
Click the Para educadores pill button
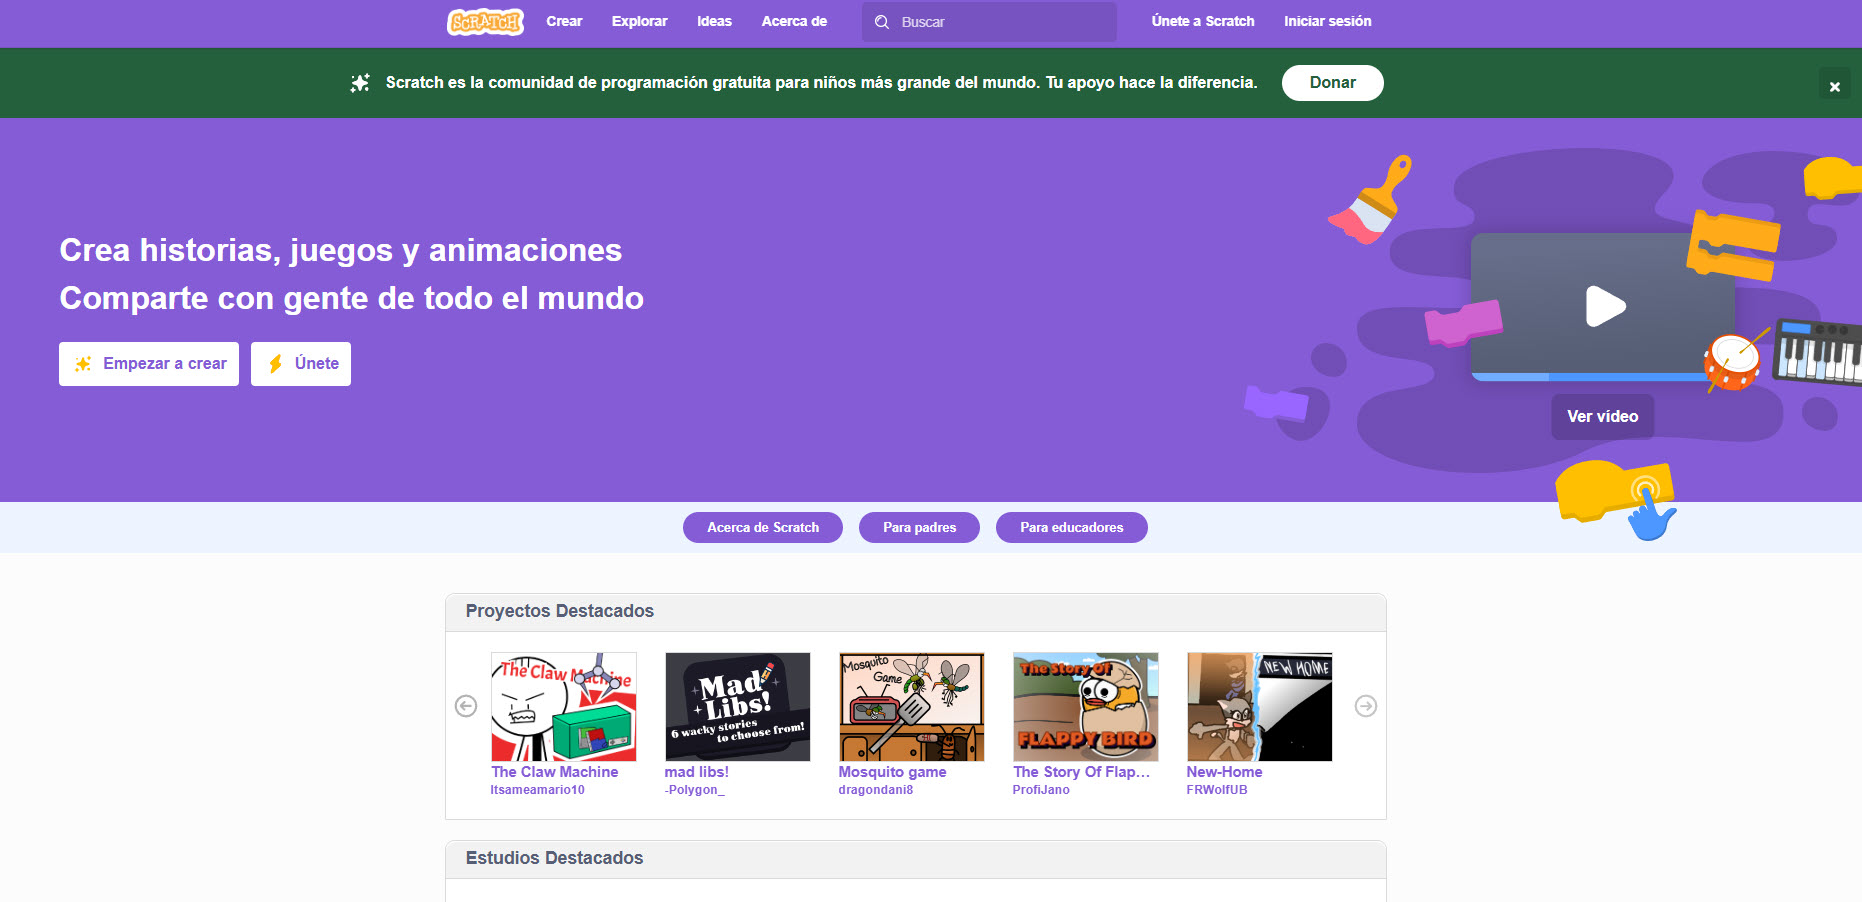1071,527
